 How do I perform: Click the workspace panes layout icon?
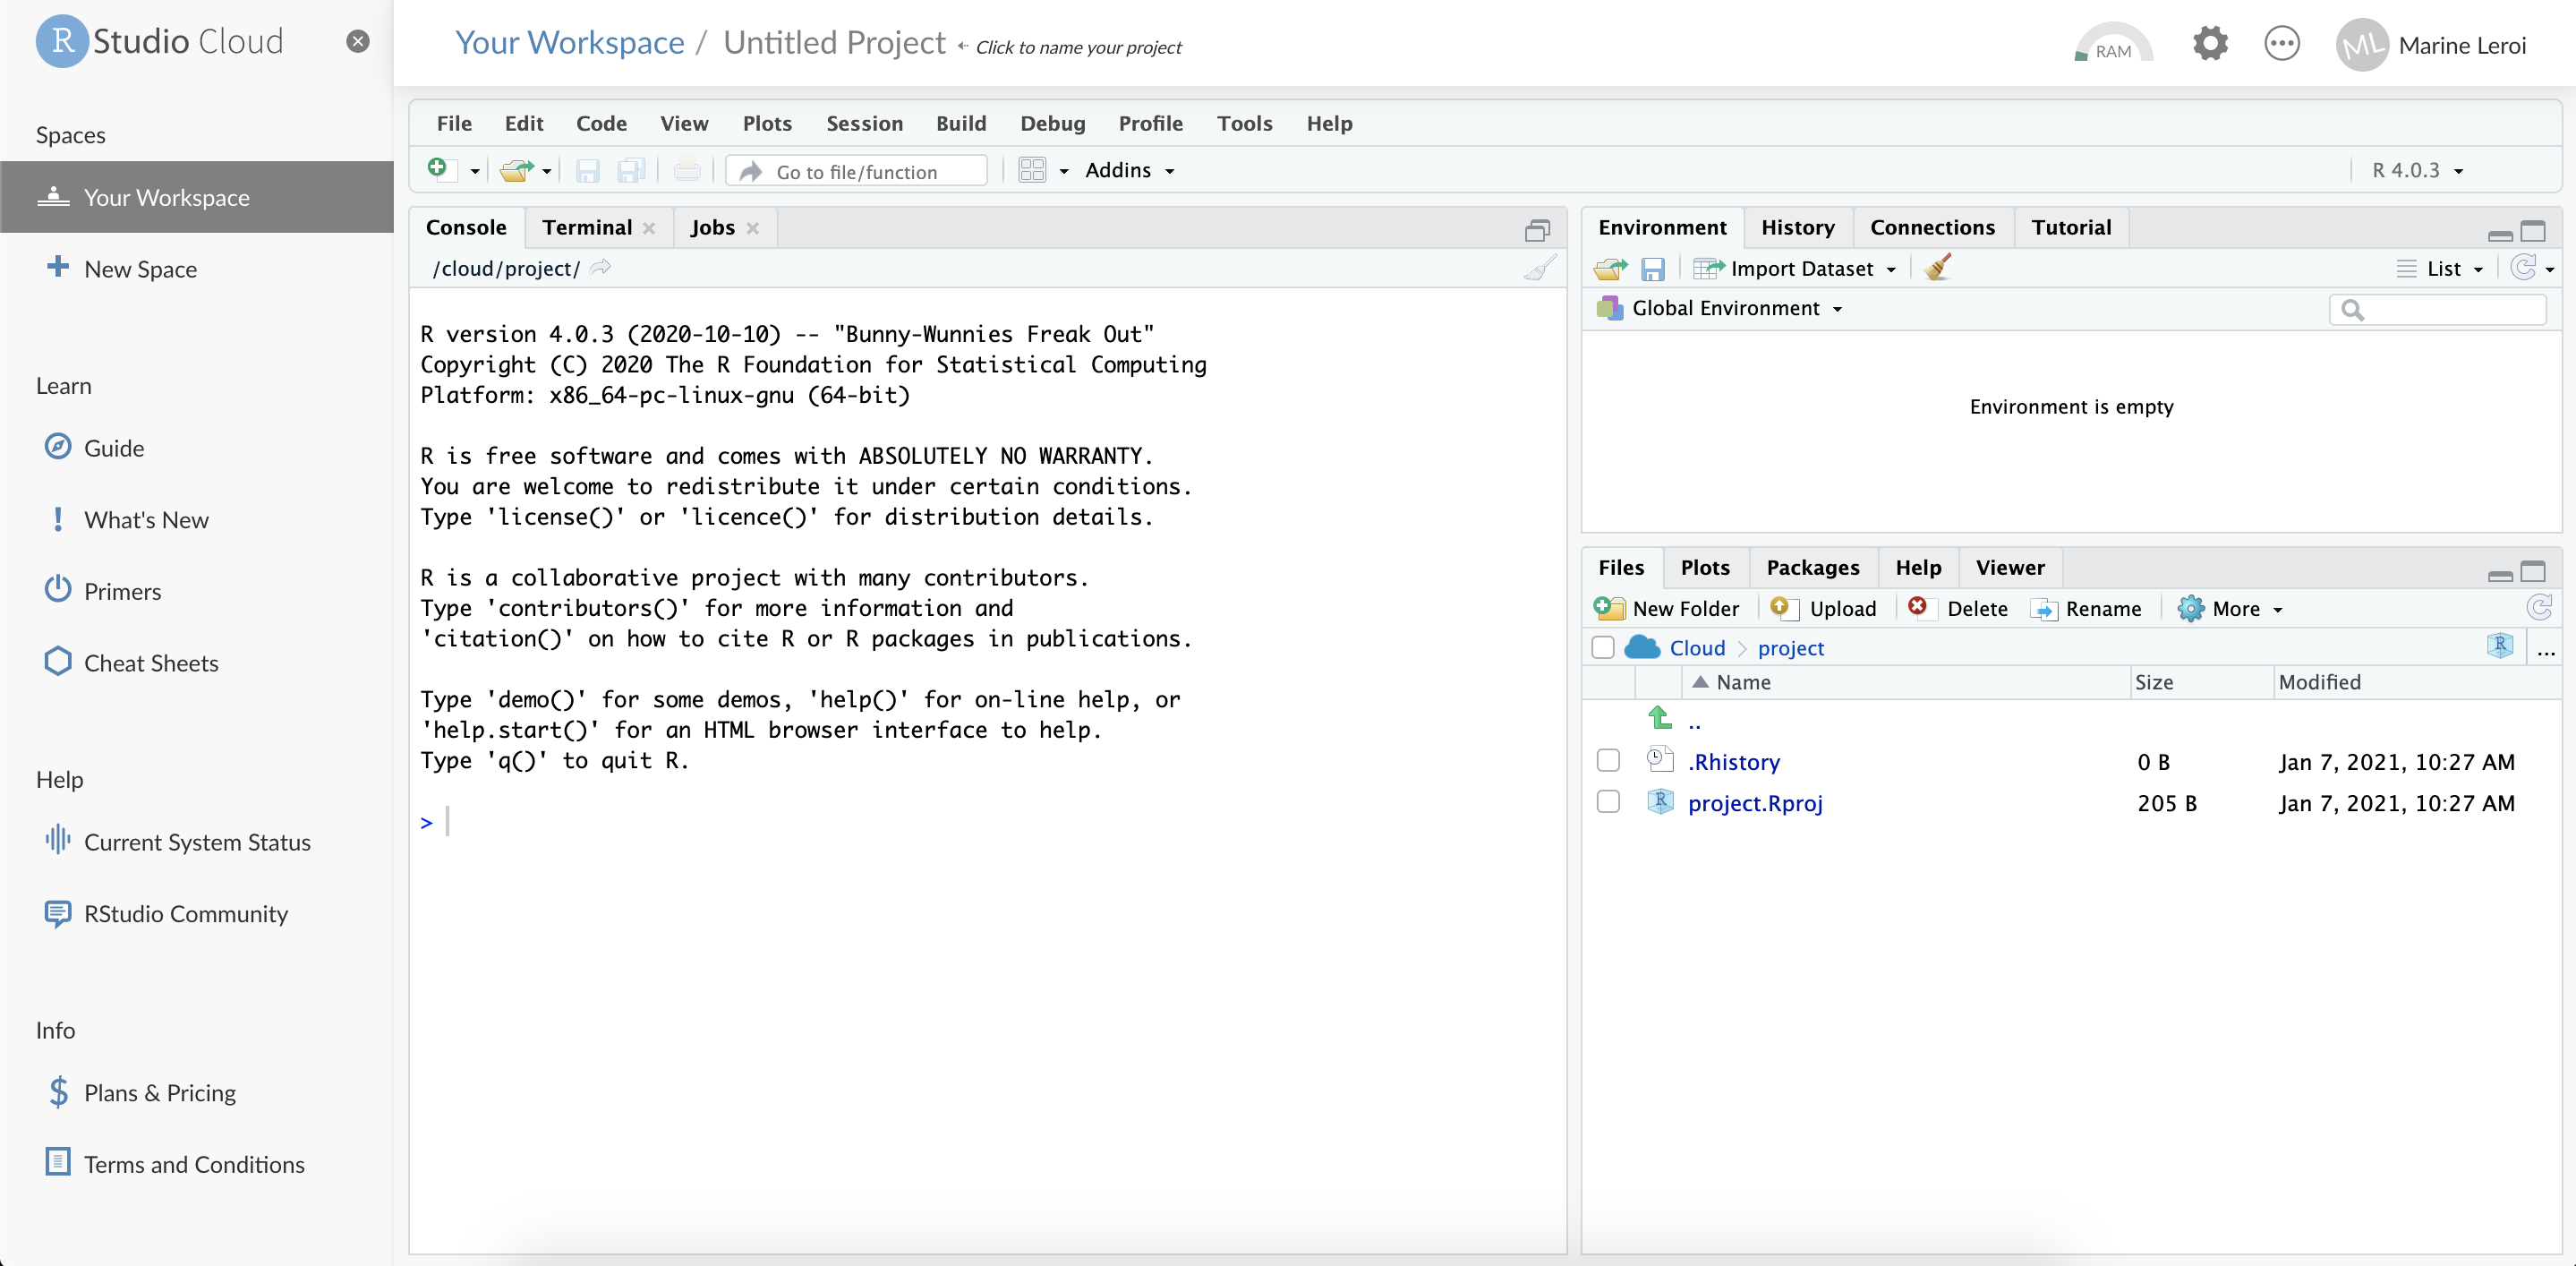1032,170
